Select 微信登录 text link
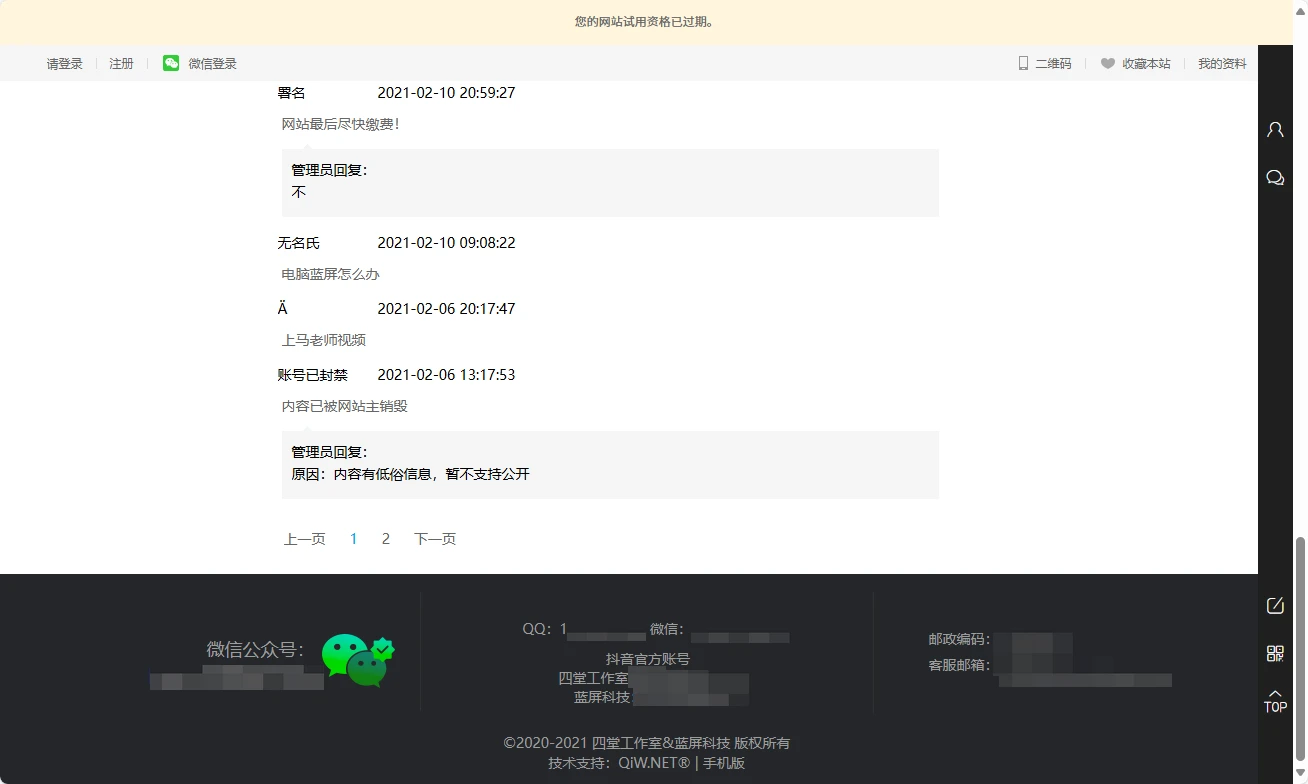This screenshot has width=1308, height=784. pos(212,63)
